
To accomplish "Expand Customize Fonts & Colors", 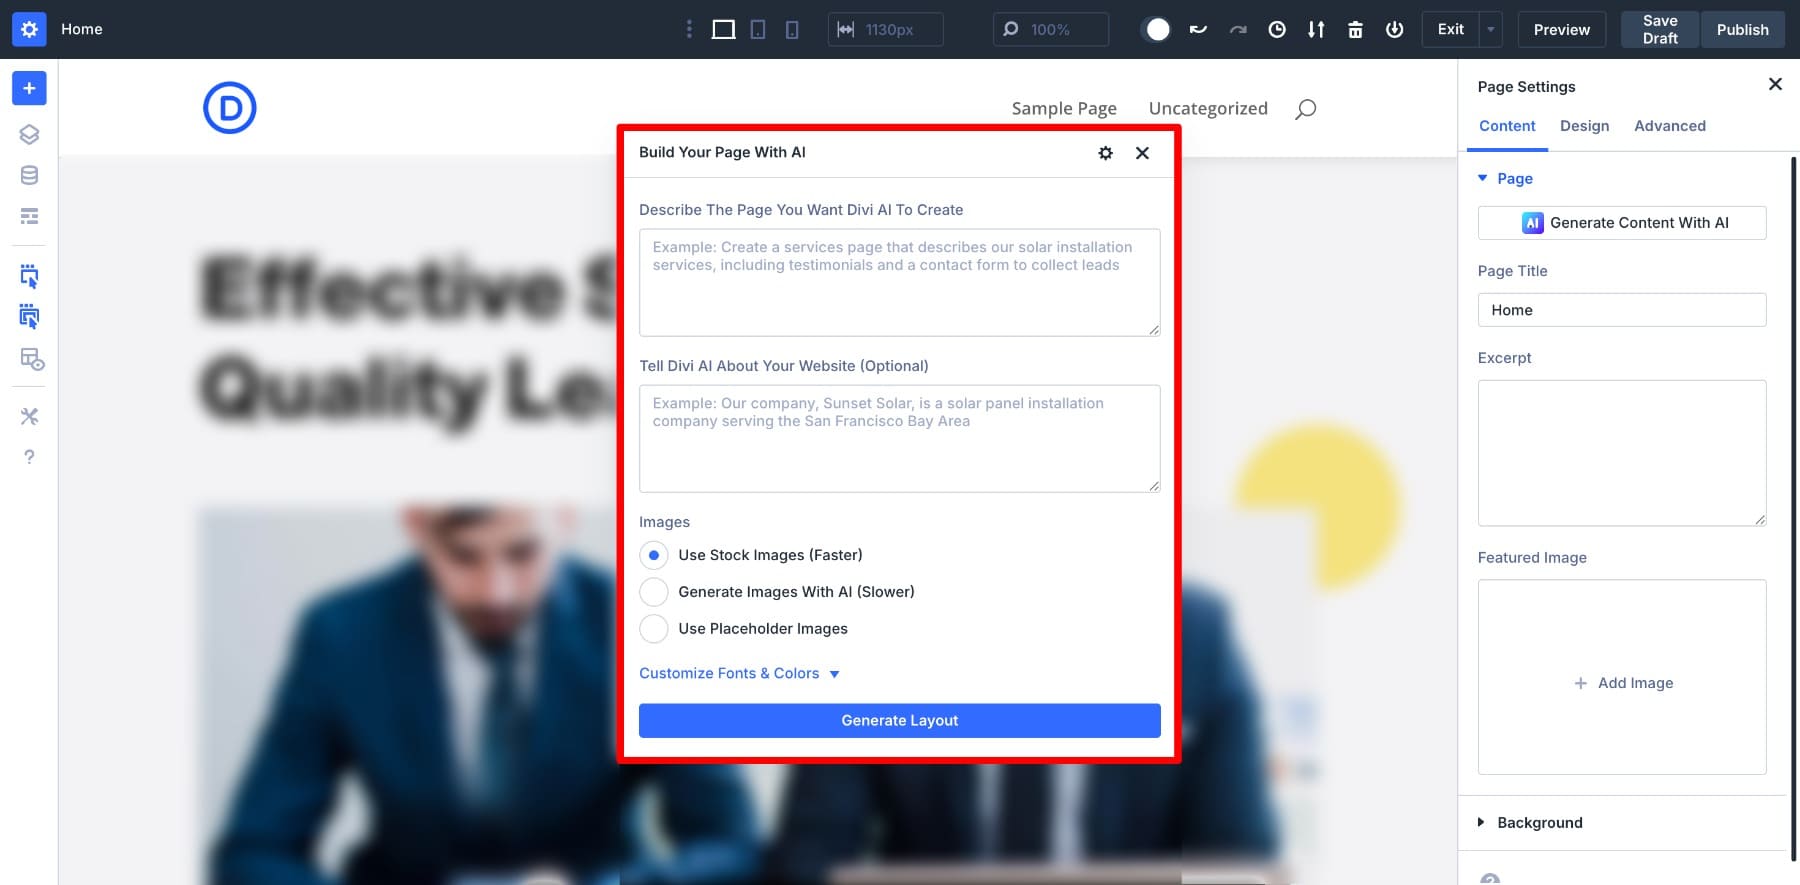I will pyautogui.click(x=739, y=674).
